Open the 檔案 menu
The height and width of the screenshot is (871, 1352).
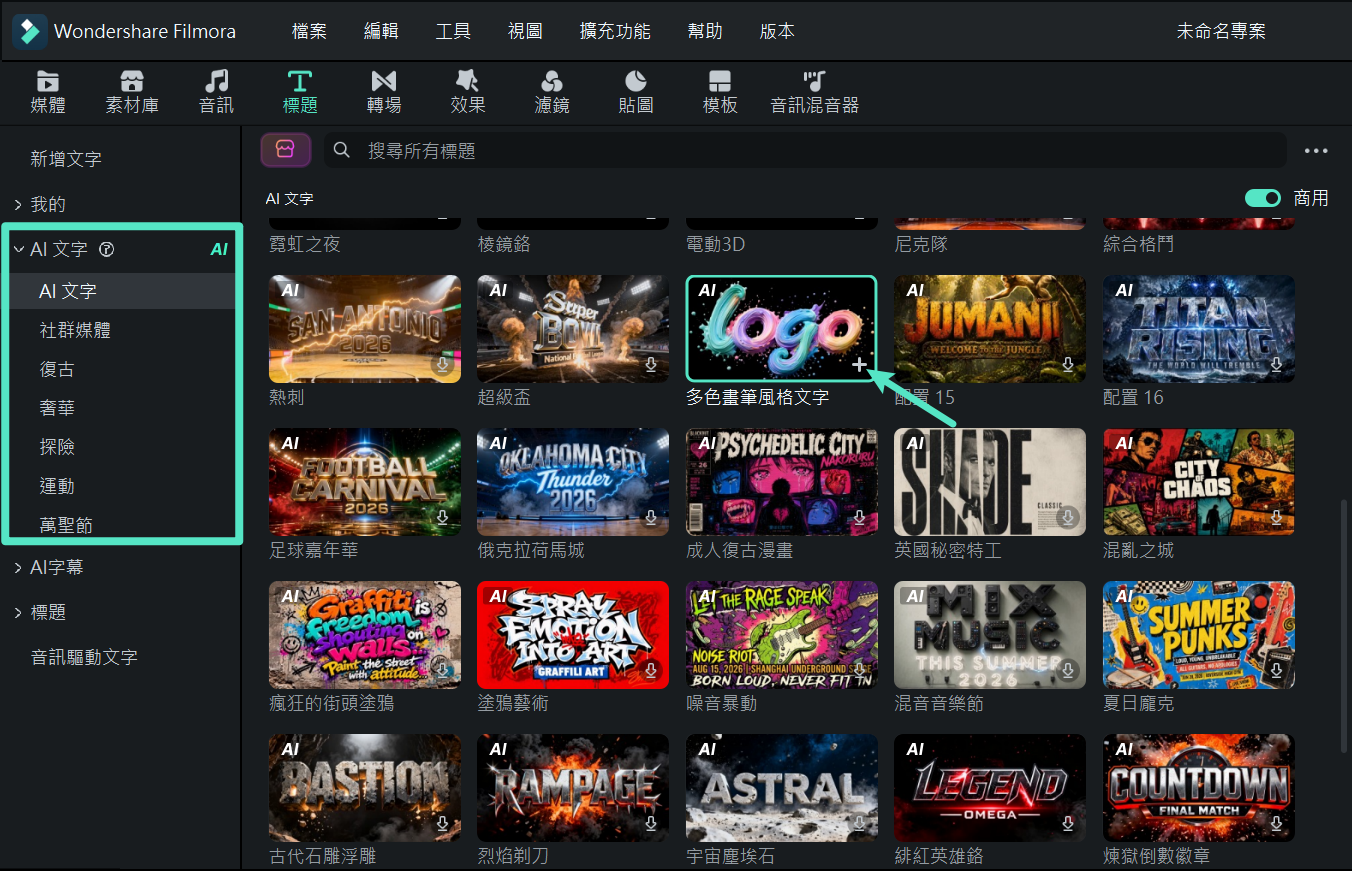[x=309, y=31]
